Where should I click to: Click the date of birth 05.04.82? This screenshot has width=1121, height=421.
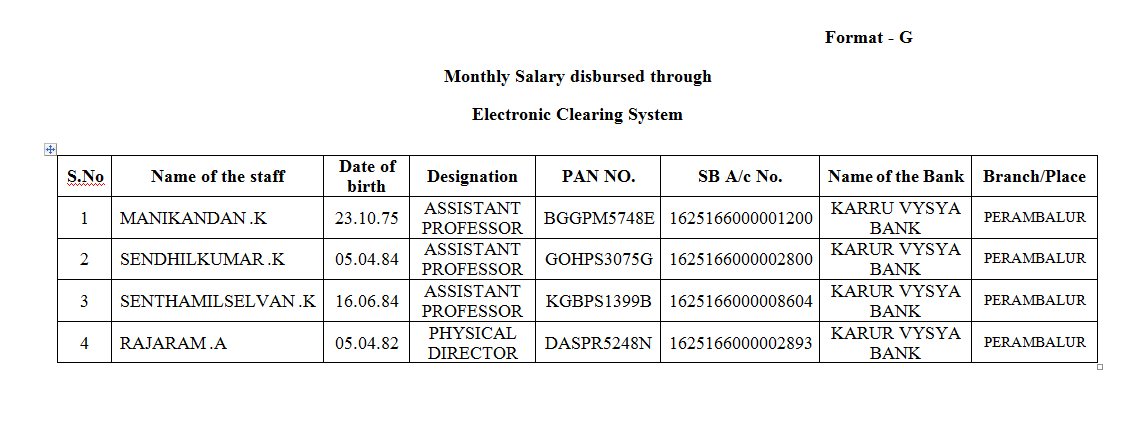pos(367,343)
